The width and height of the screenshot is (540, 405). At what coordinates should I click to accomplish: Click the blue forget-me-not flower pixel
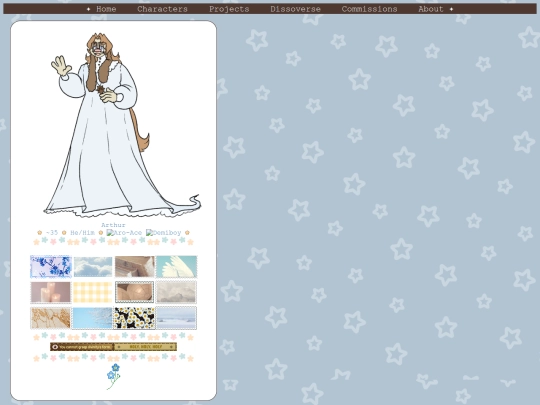click(113, 377)
